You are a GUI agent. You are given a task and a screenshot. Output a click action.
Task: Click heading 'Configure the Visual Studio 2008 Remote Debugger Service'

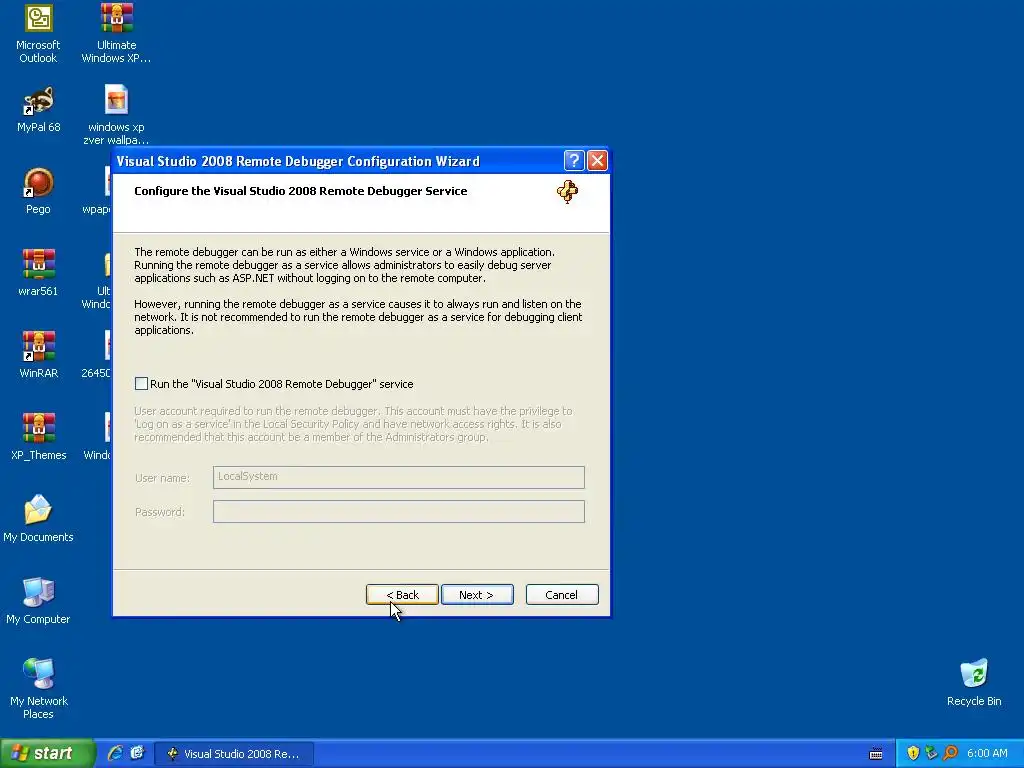point(300,191)
